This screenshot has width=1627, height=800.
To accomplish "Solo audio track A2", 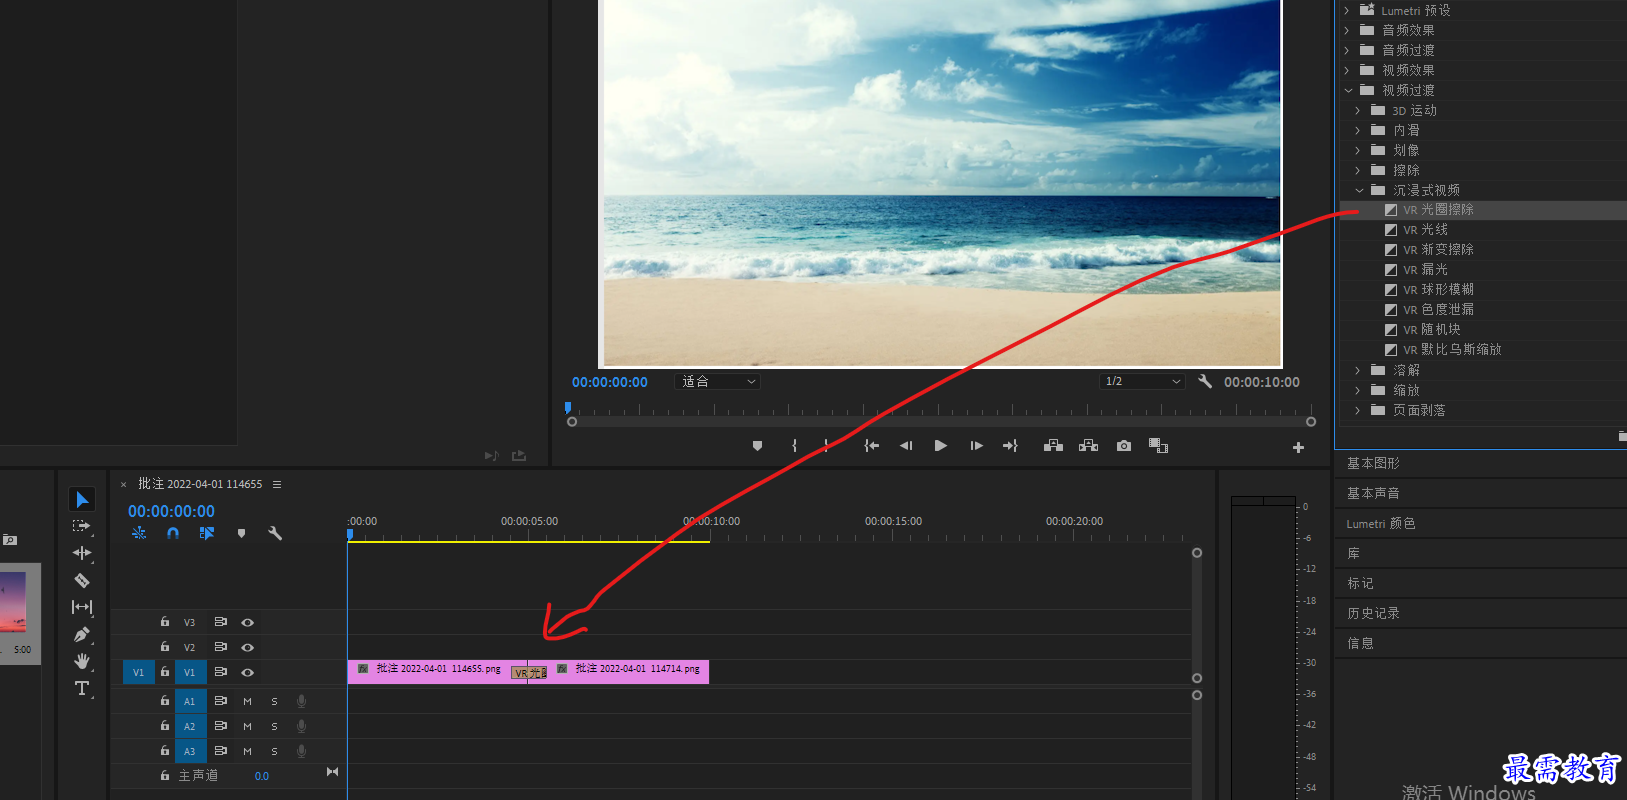I will click(274, 726).
